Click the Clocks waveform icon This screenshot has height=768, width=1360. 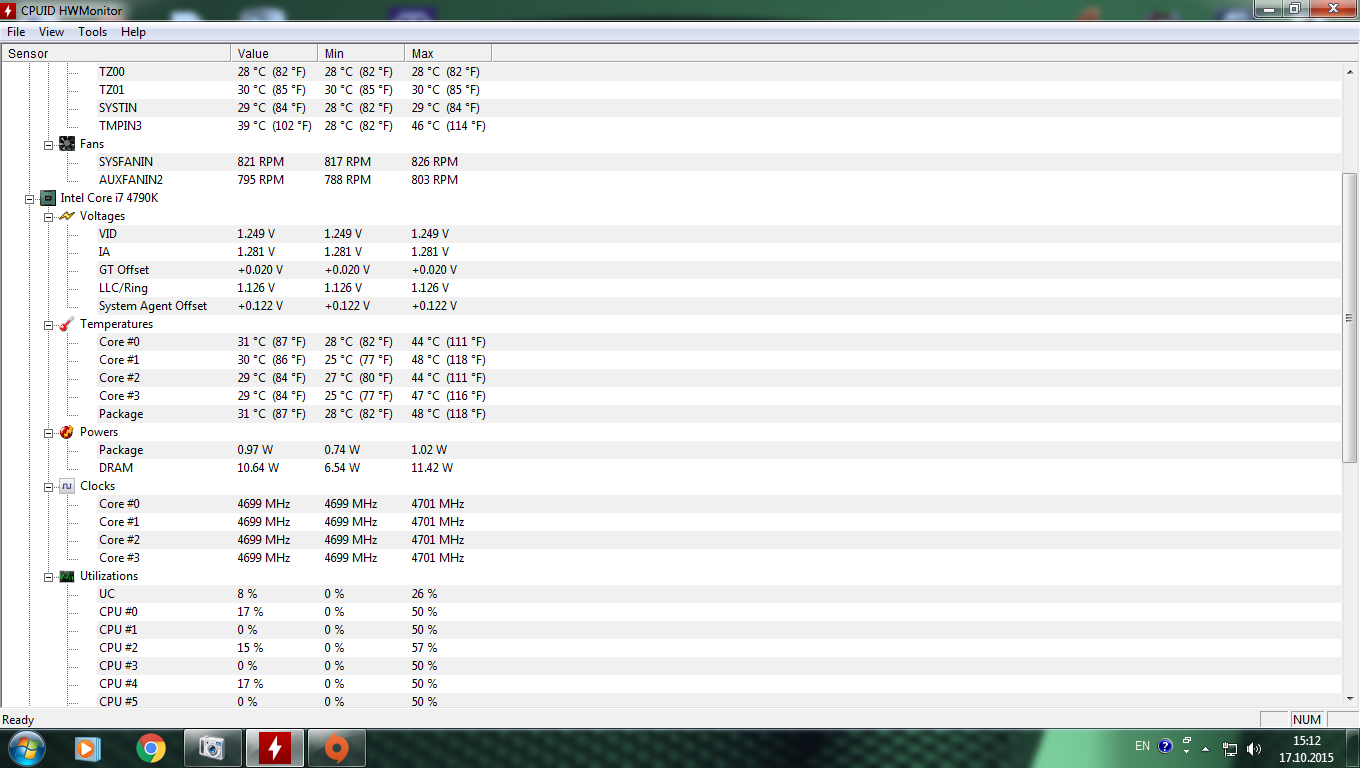click(x=67, y=486)
